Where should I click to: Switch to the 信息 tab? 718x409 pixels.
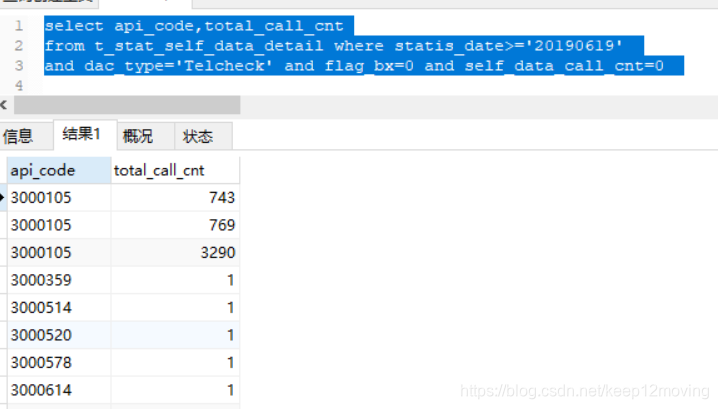click(26, 136)
